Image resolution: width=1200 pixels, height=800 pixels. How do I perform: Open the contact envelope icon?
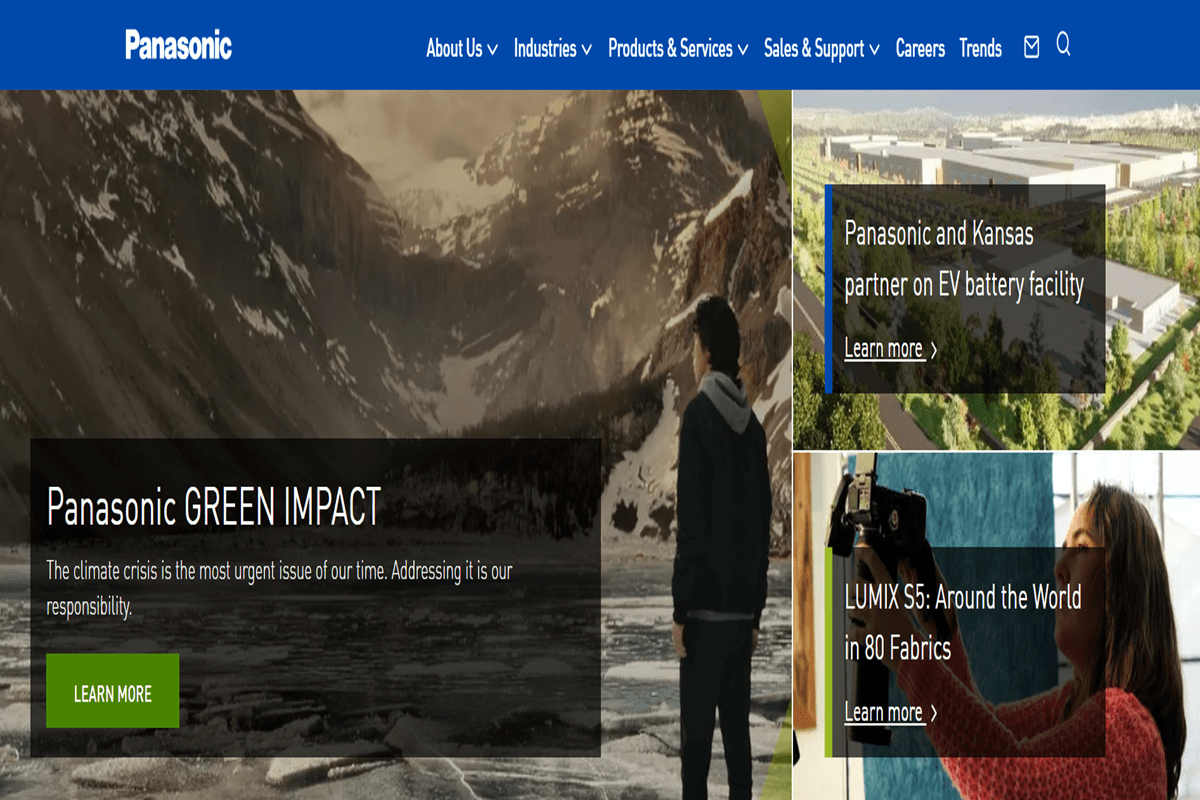1032,47
